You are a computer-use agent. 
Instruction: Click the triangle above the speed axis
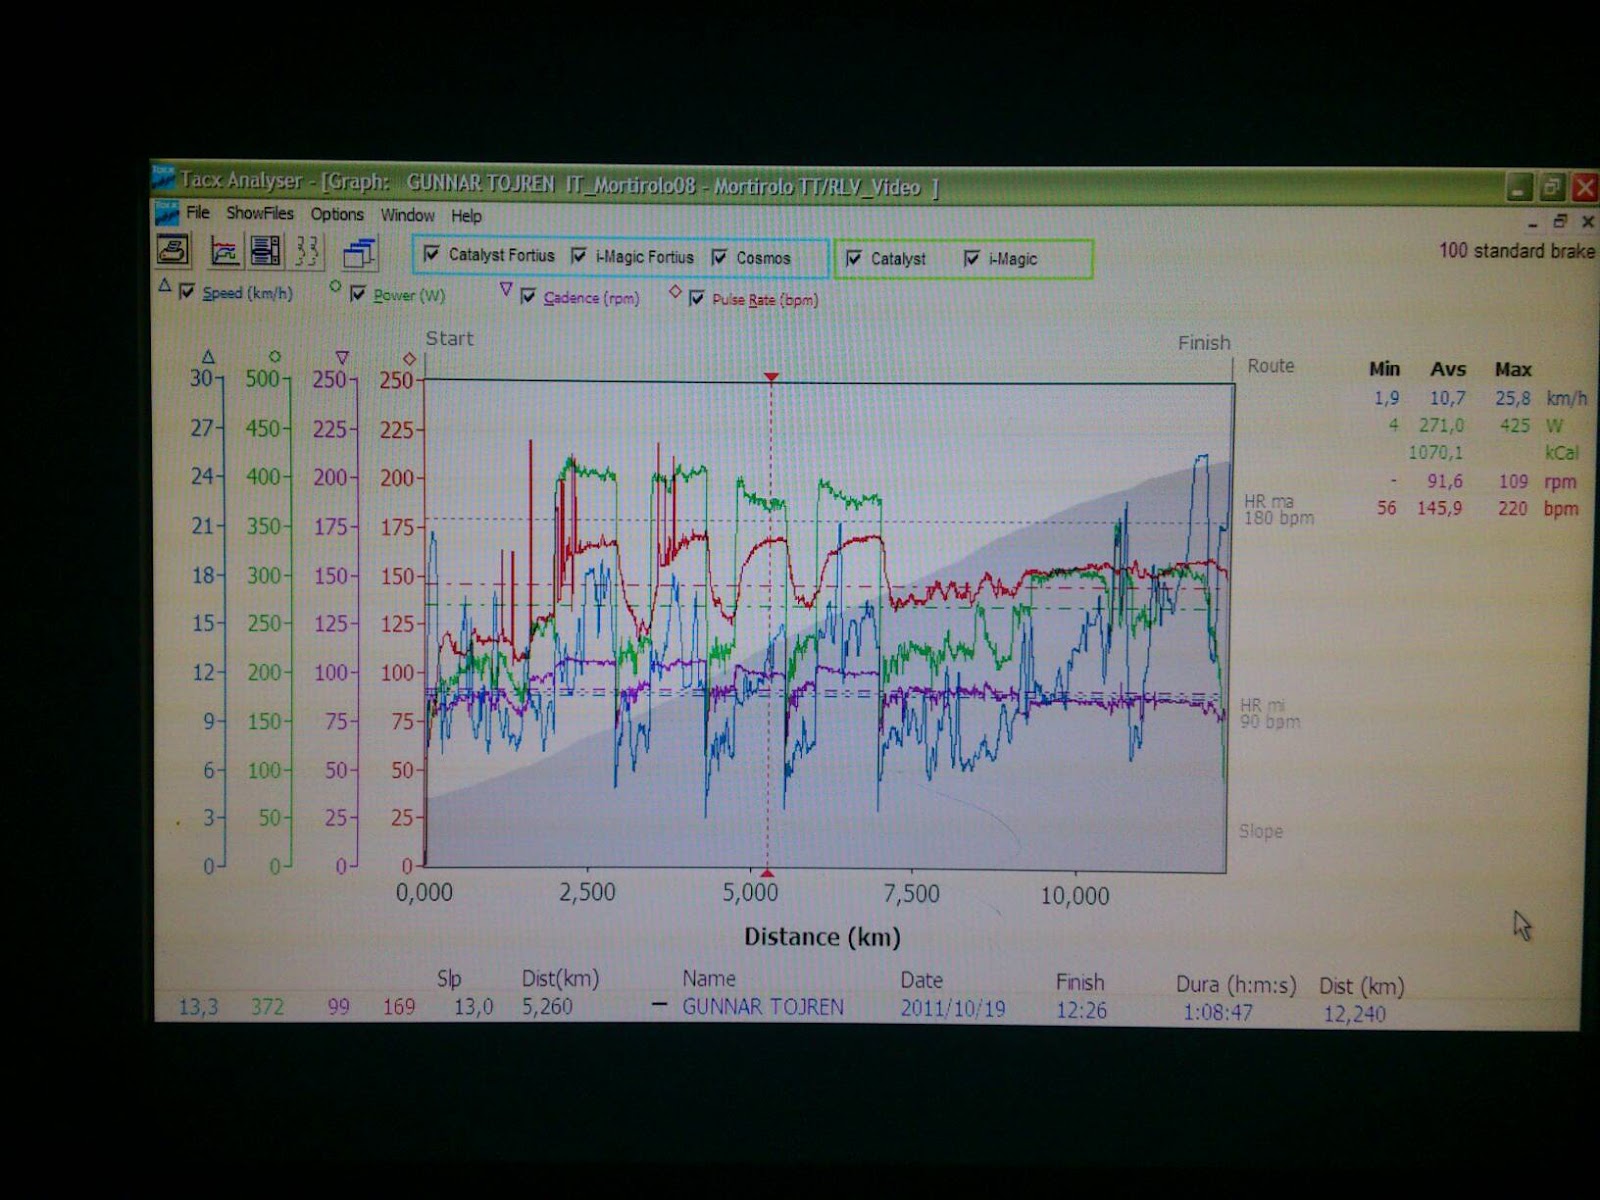pyautogui.click(x=208, y=356)
